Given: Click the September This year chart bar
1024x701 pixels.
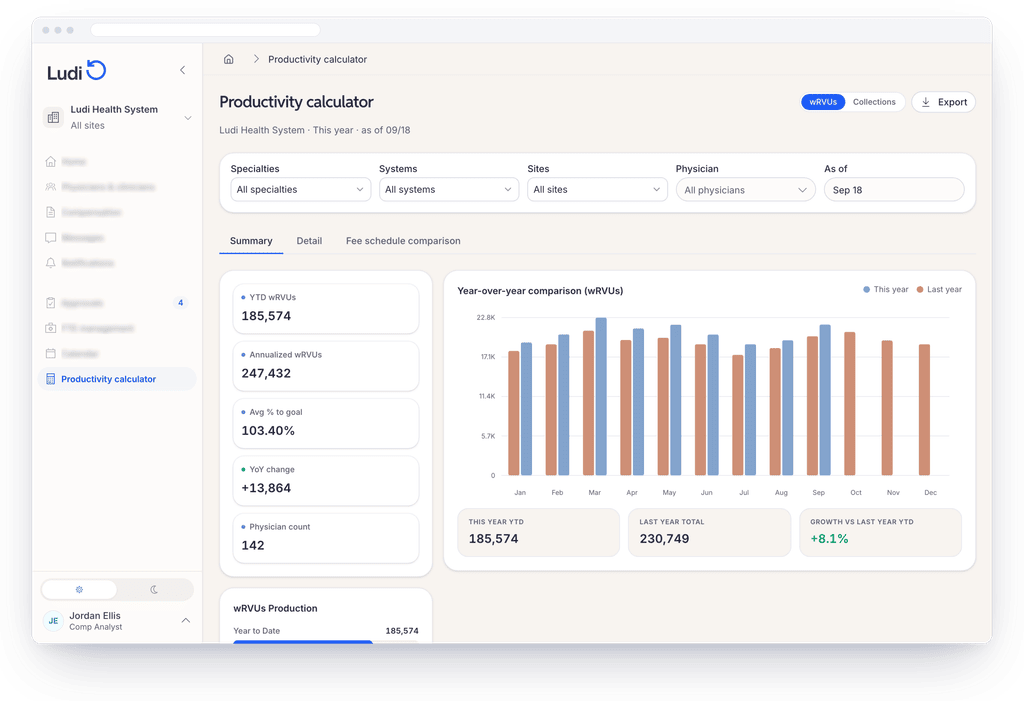Looking at the screenshot, I should point(825,400).
